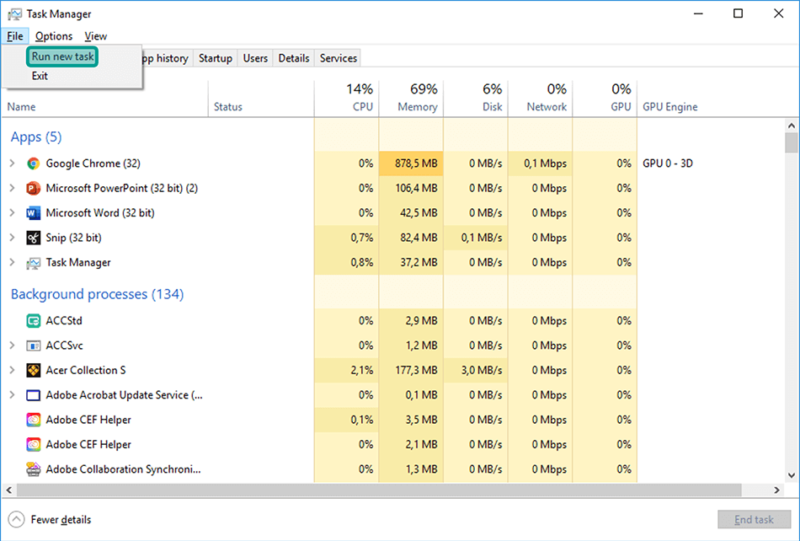
Task: Switch to the Services tab
Action: point(338,58)
